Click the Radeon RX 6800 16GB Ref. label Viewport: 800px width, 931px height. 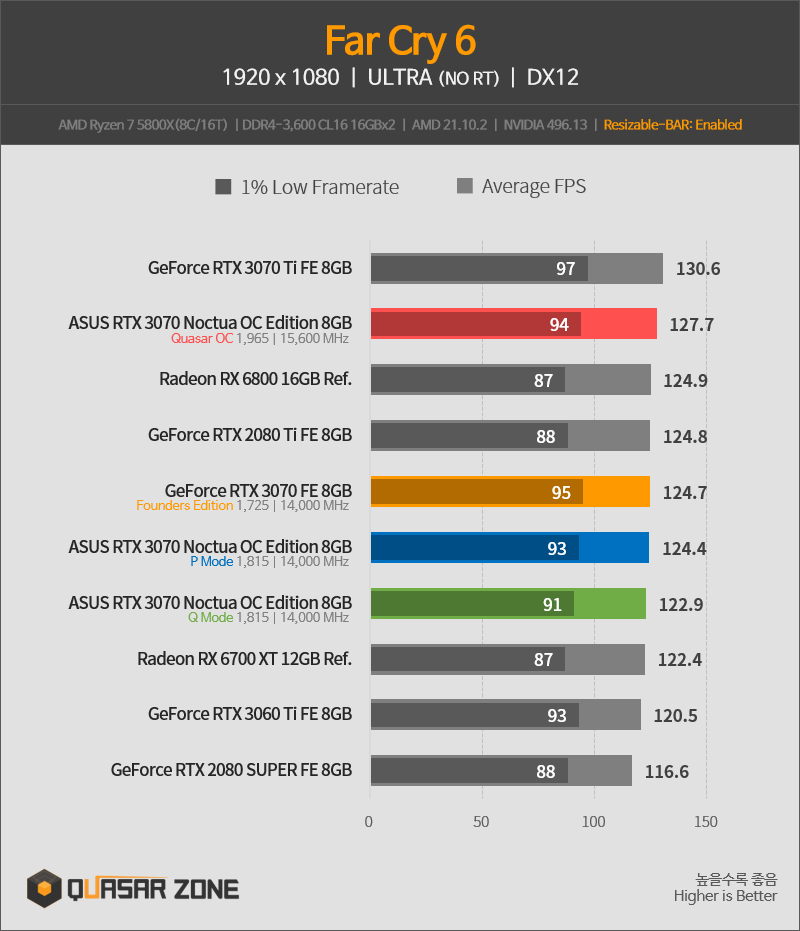coord(255,379)
